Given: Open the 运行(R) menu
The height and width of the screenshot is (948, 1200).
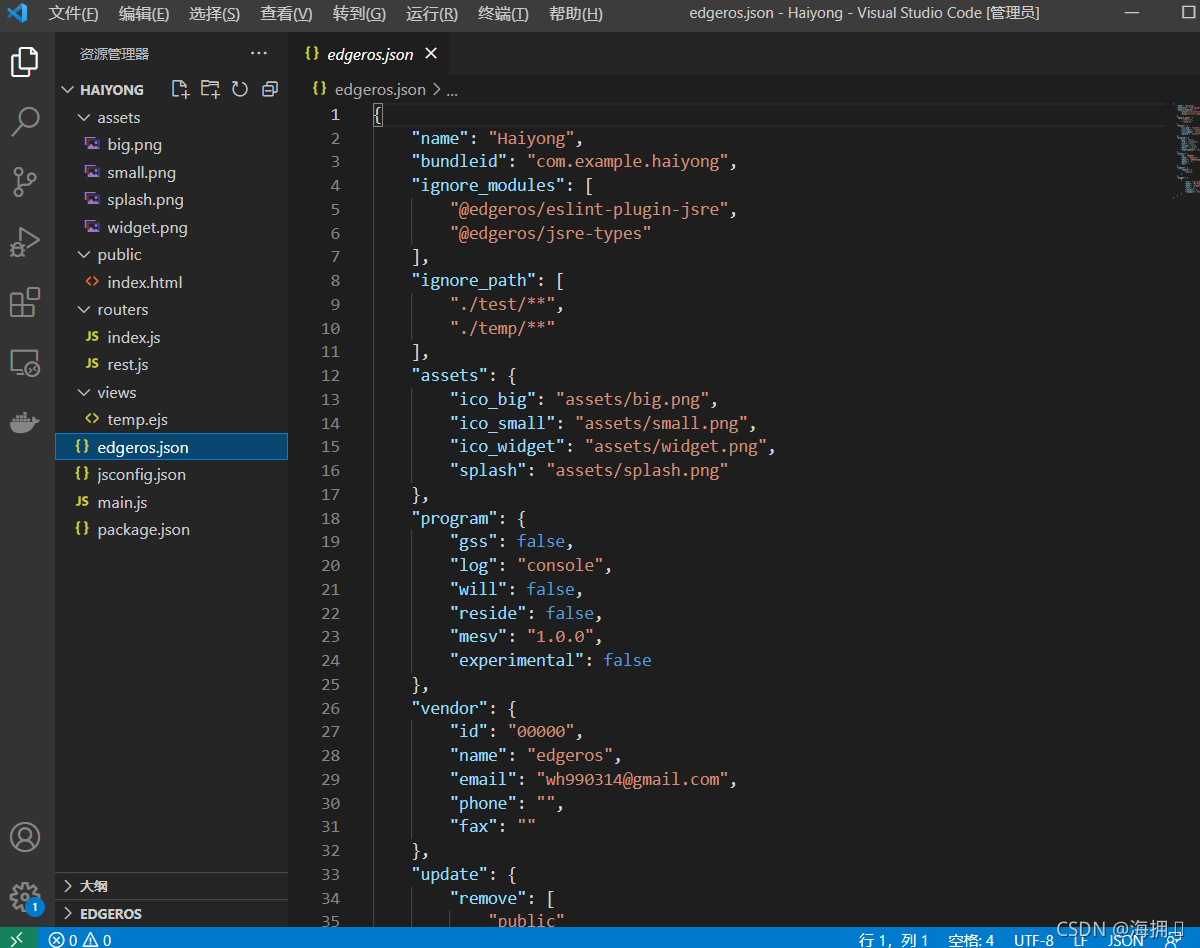Looking at the screenshot, I should [x=432, y=14].
